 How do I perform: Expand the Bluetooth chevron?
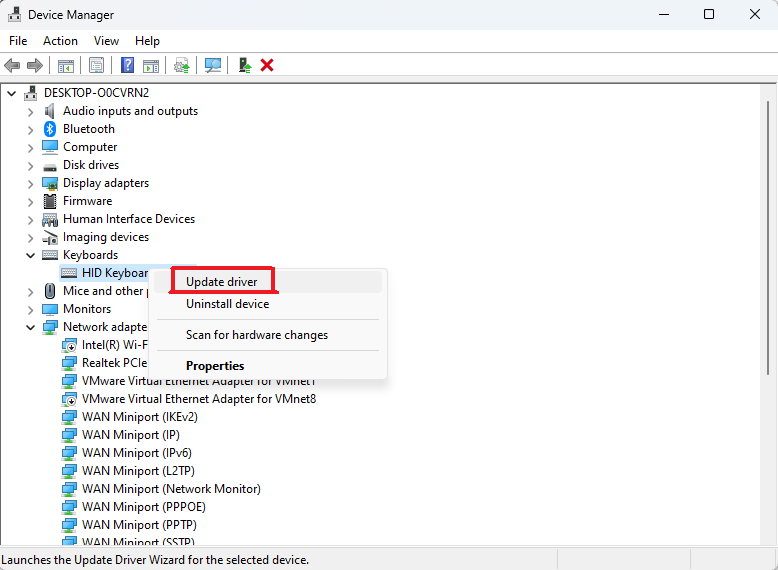point(31,130)
